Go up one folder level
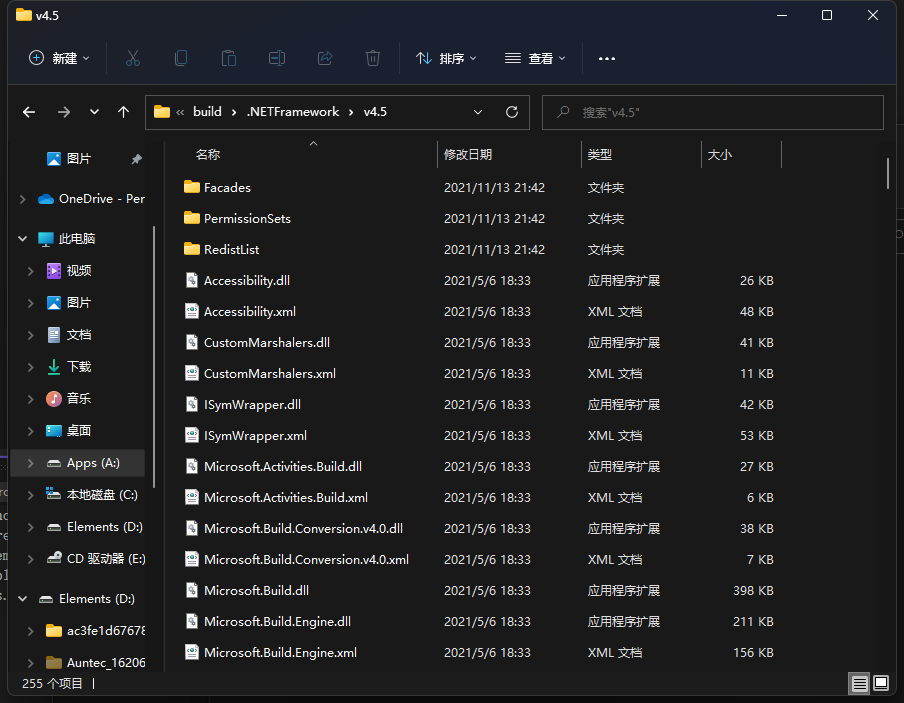This screenshot has height=703, width=904. 123,112
